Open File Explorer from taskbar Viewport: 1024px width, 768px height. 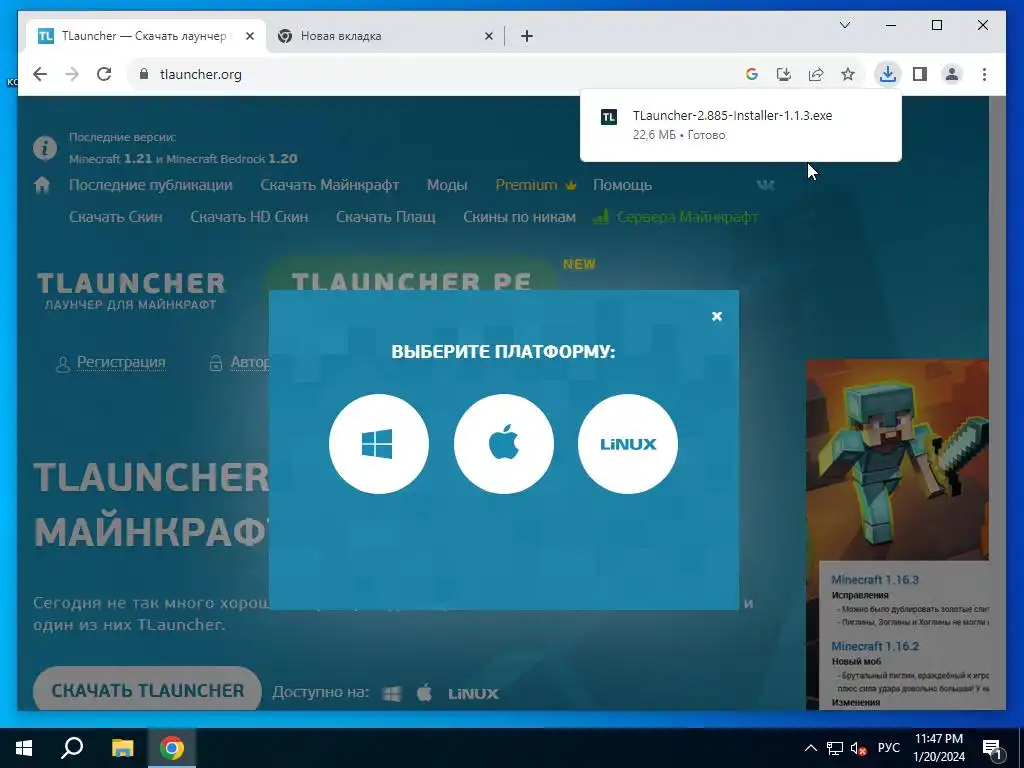(122, 748)
